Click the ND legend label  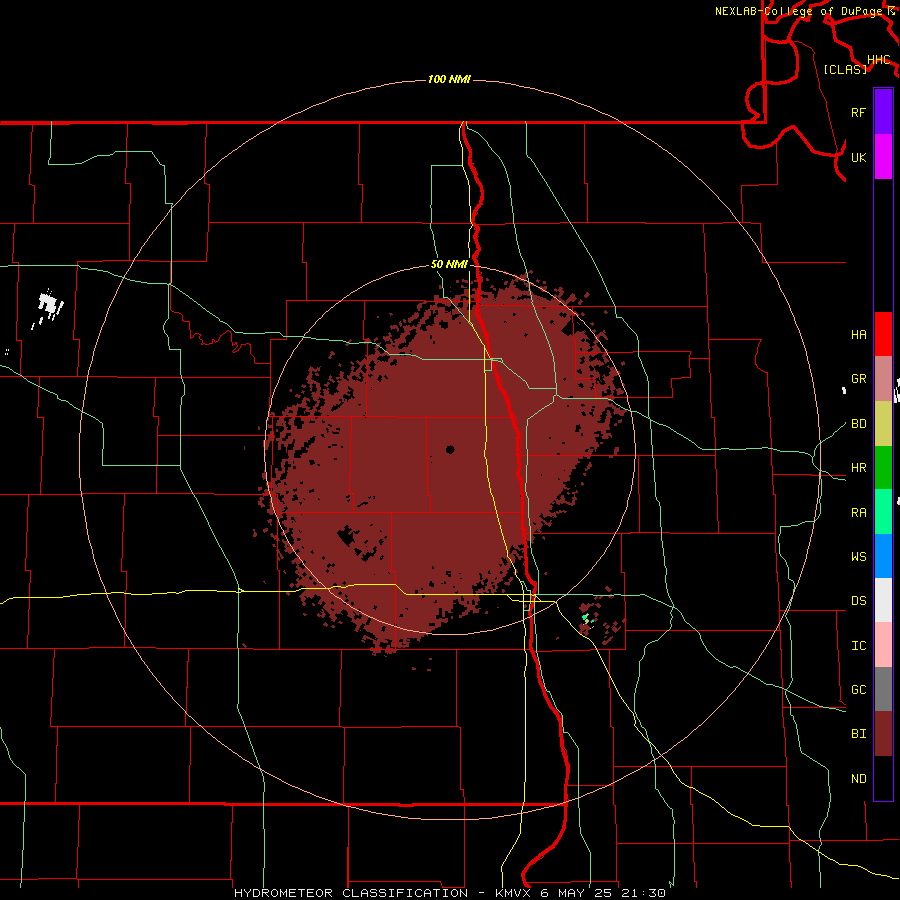click(x=859, y=779)
